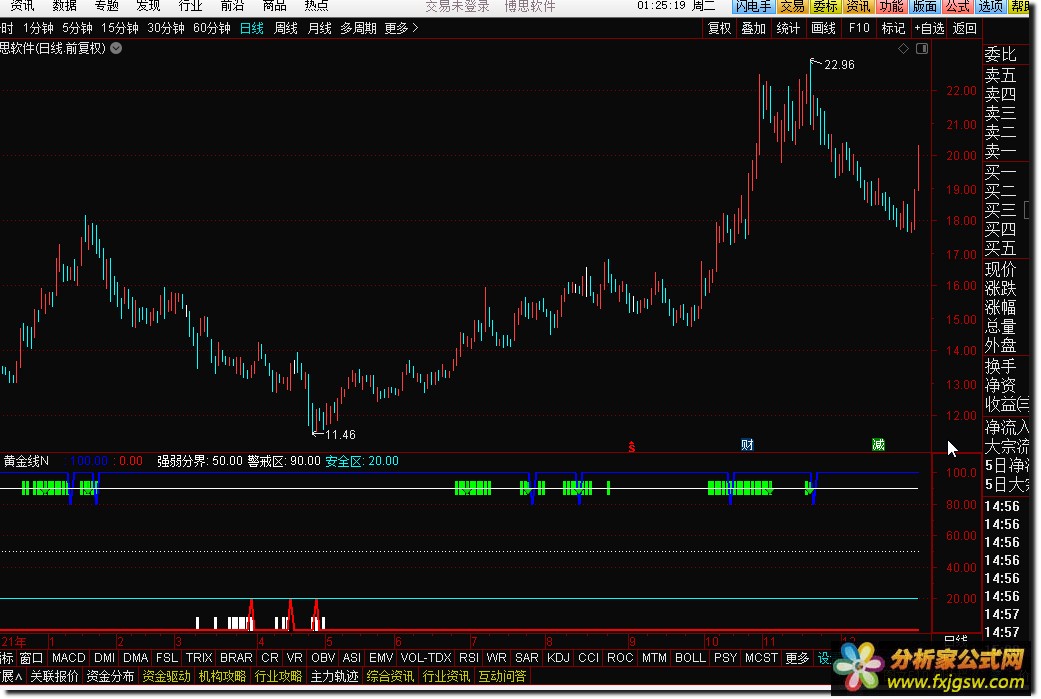
Task: Click red S marker on chart bottom
Action: click(631, 447)
